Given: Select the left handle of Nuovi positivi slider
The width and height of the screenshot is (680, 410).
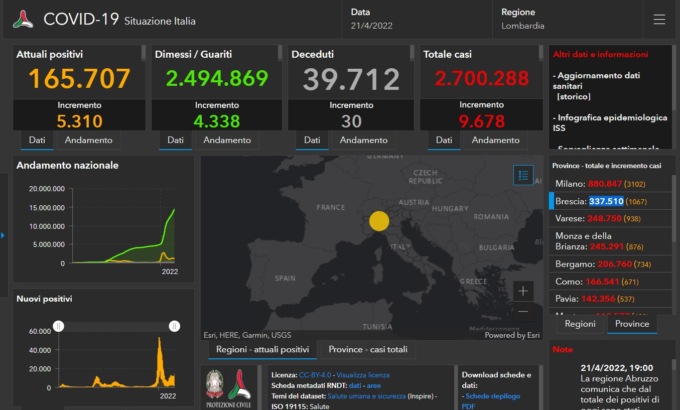Looking at the screenshot, I should (59, 326).
